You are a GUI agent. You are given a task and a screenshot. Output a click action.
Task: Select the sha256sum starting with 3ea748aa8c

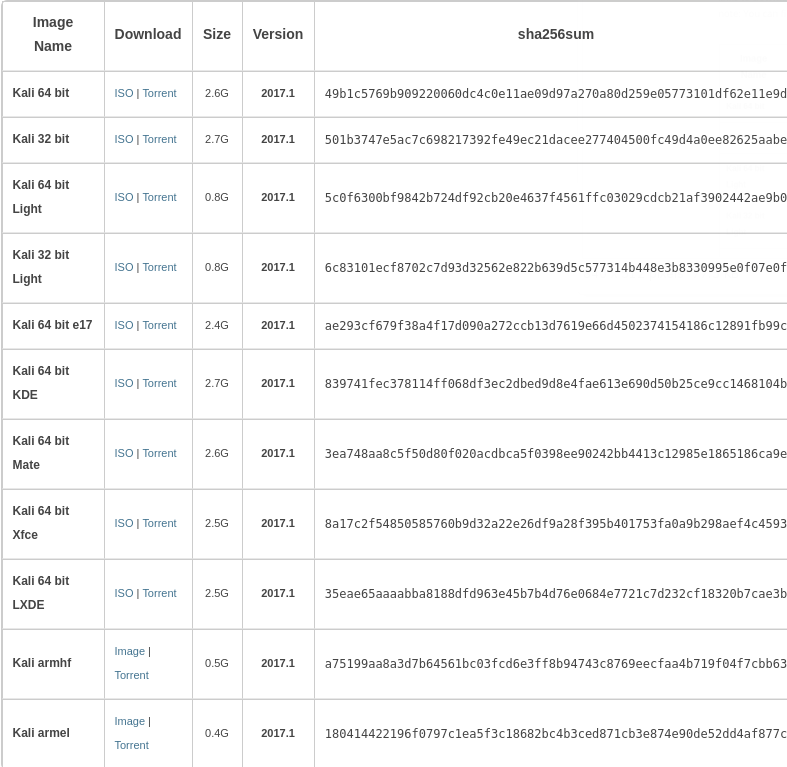[x=556, y=454]
